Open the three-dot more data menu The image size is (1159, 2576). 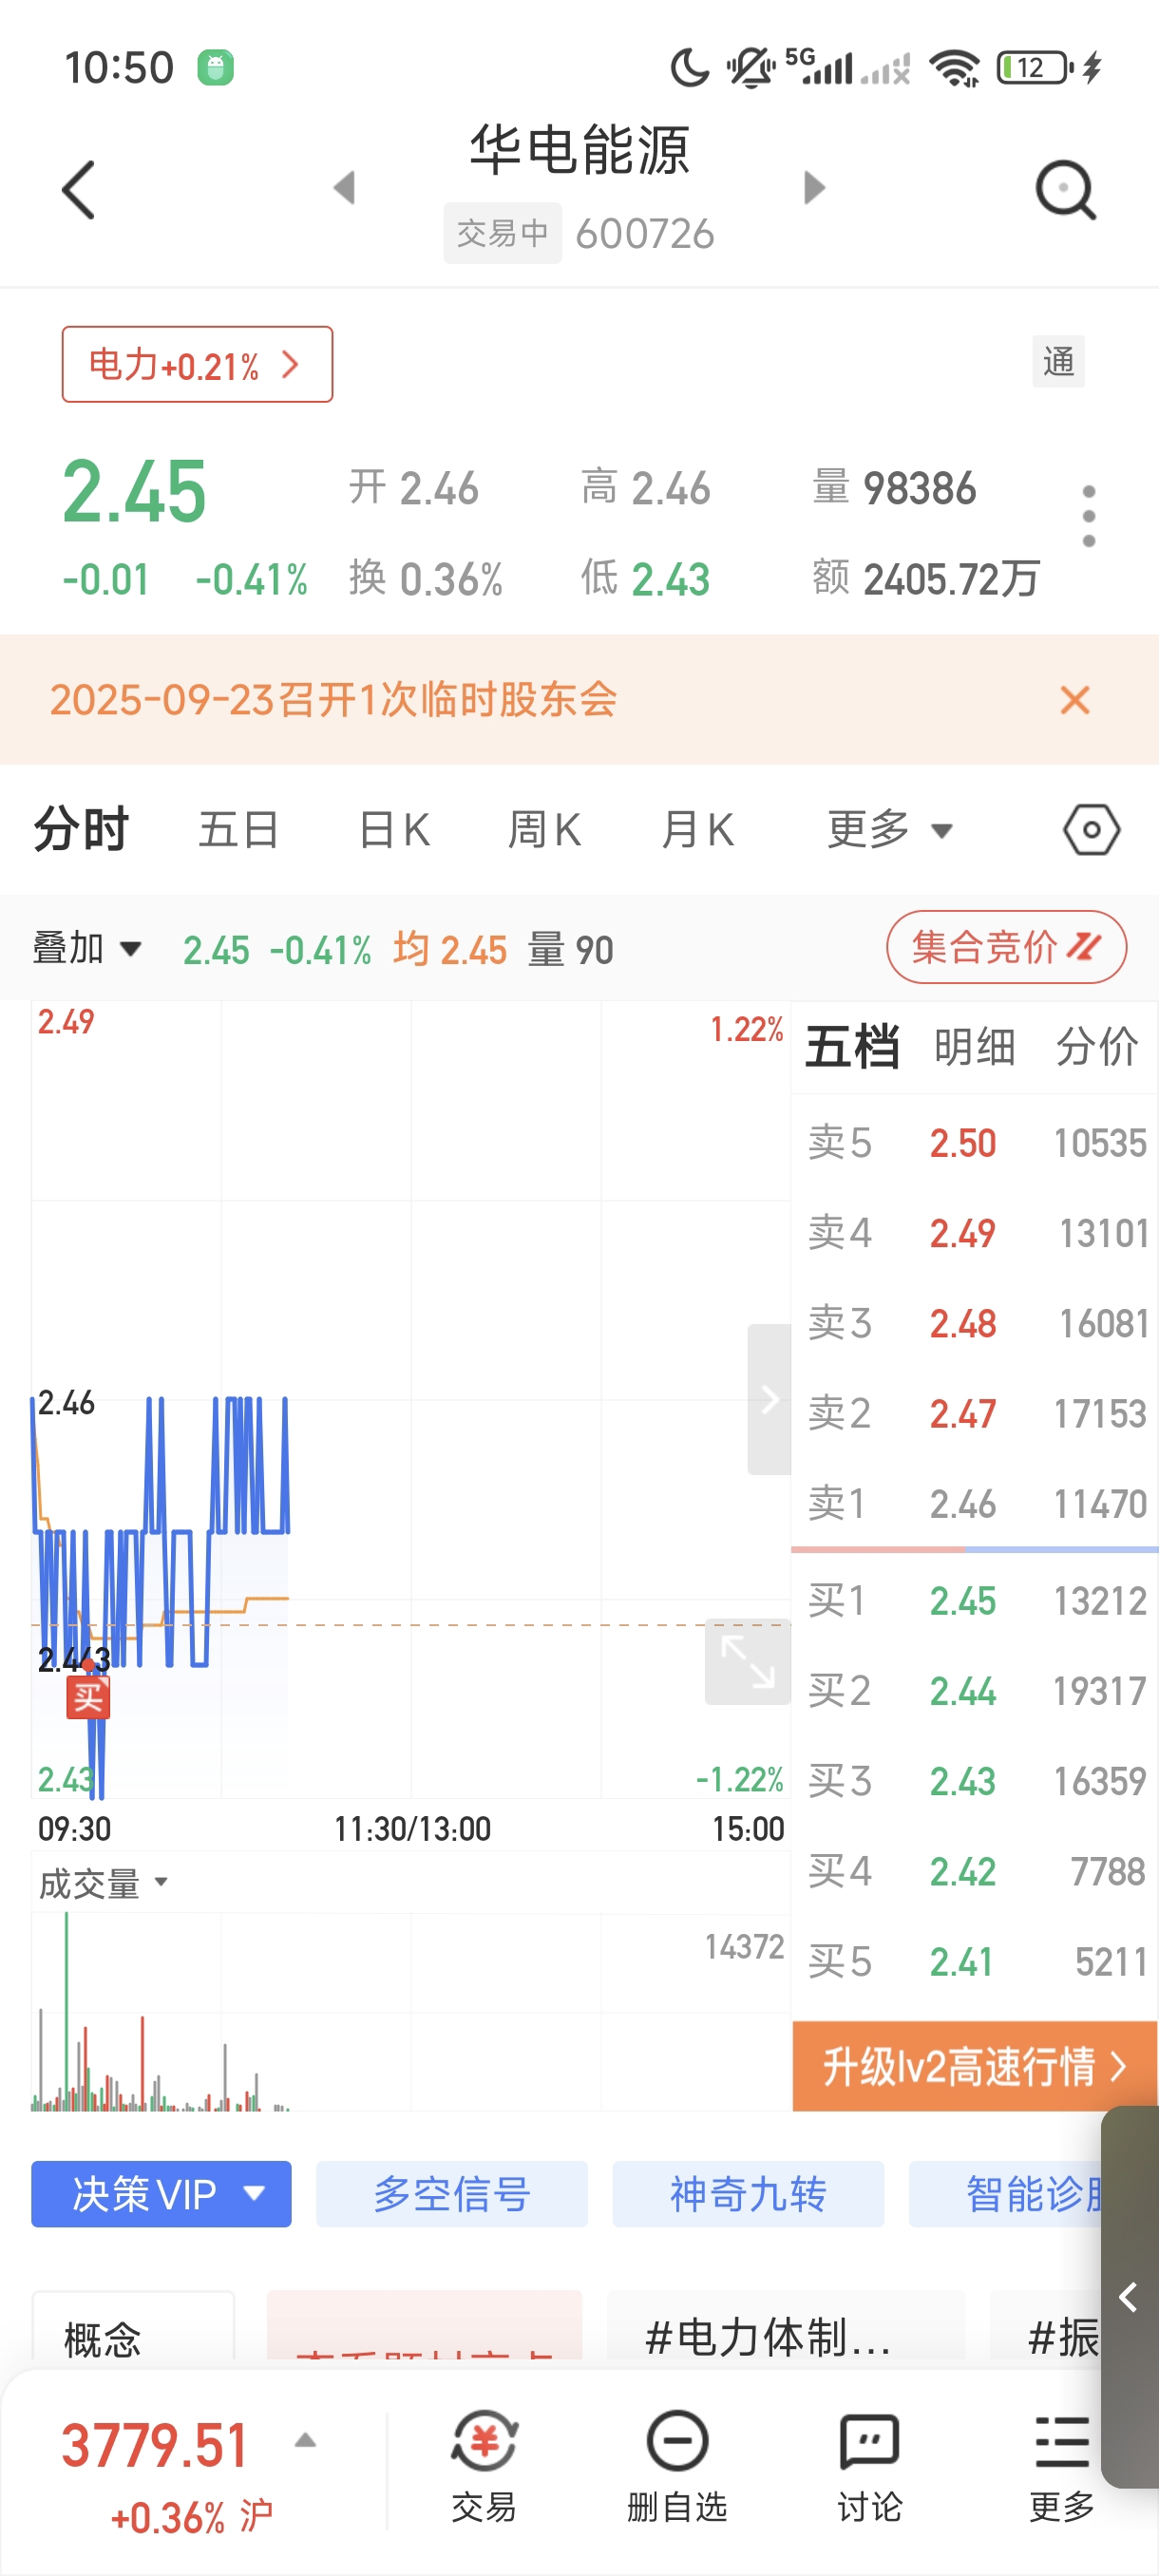click(1089, 516)
